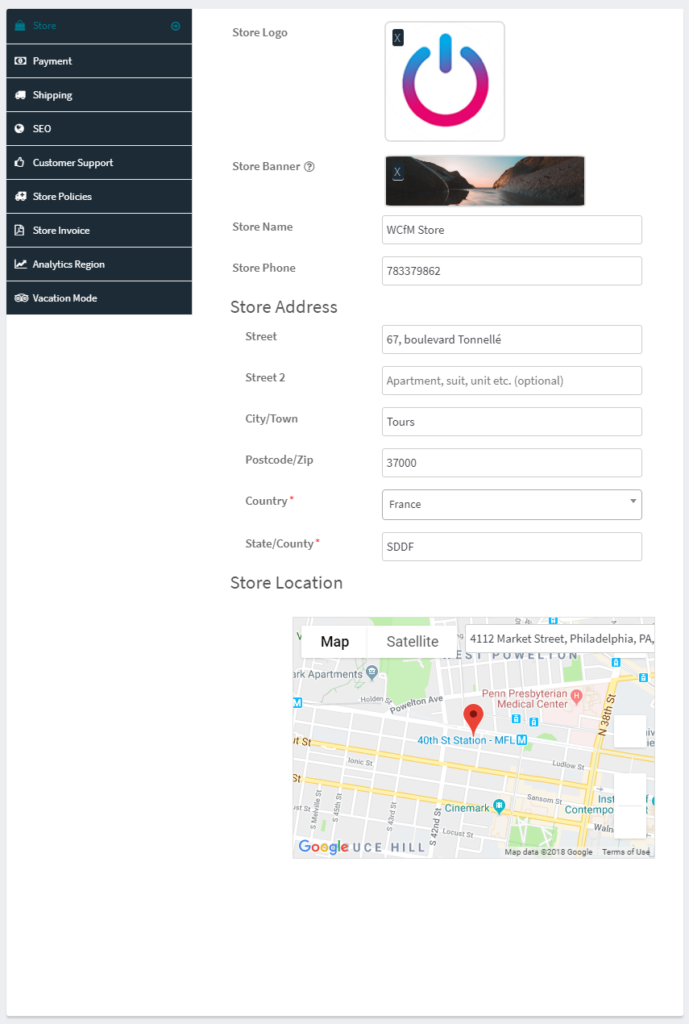Click the Vacation Mode icon
Screen dimensions: 689x1024
(20, 298)
